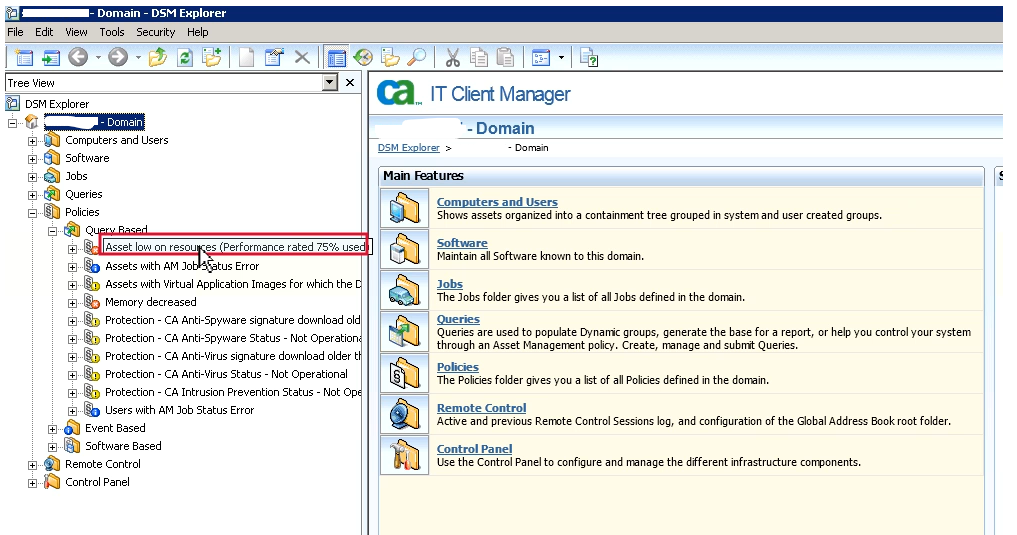Click the DSM Explorer breadcrumb link

(408, 148)
